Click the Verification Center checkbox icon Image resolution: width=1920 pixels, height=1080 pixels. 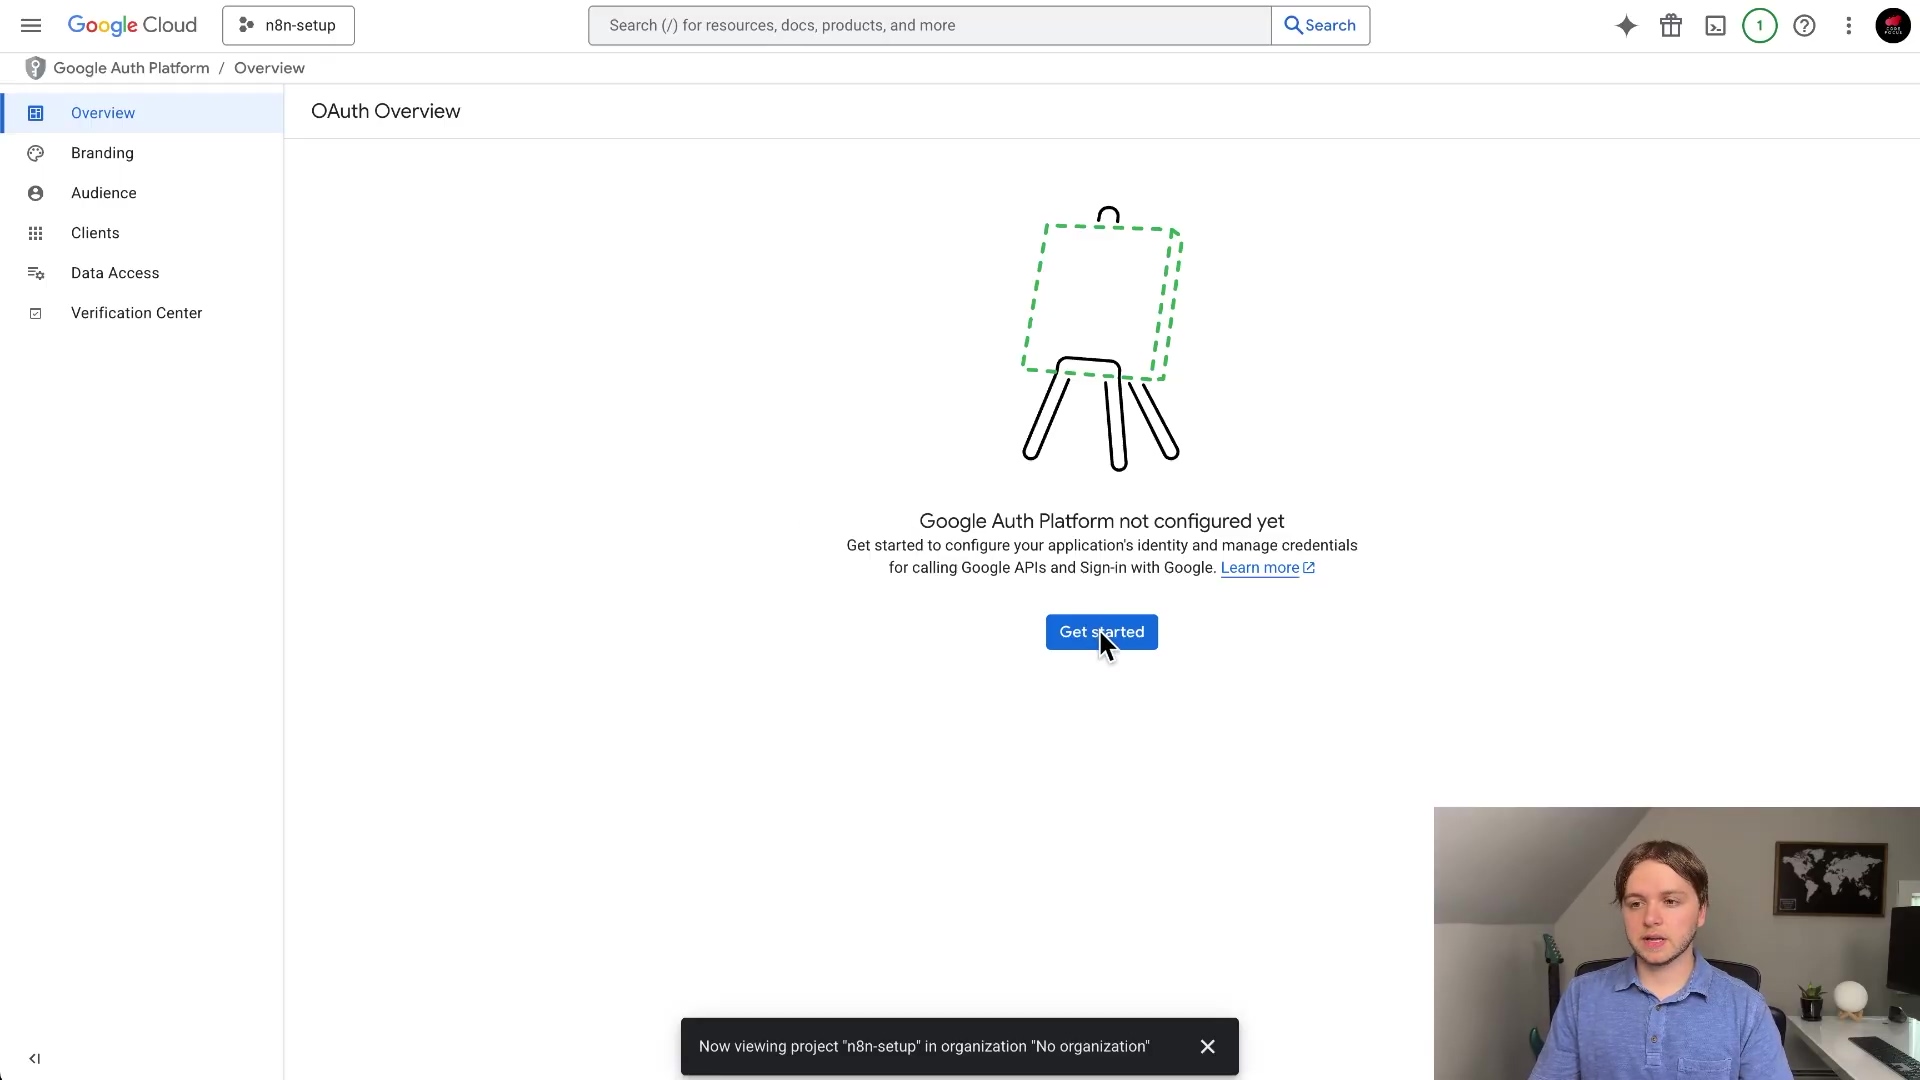tap(36, 313)
